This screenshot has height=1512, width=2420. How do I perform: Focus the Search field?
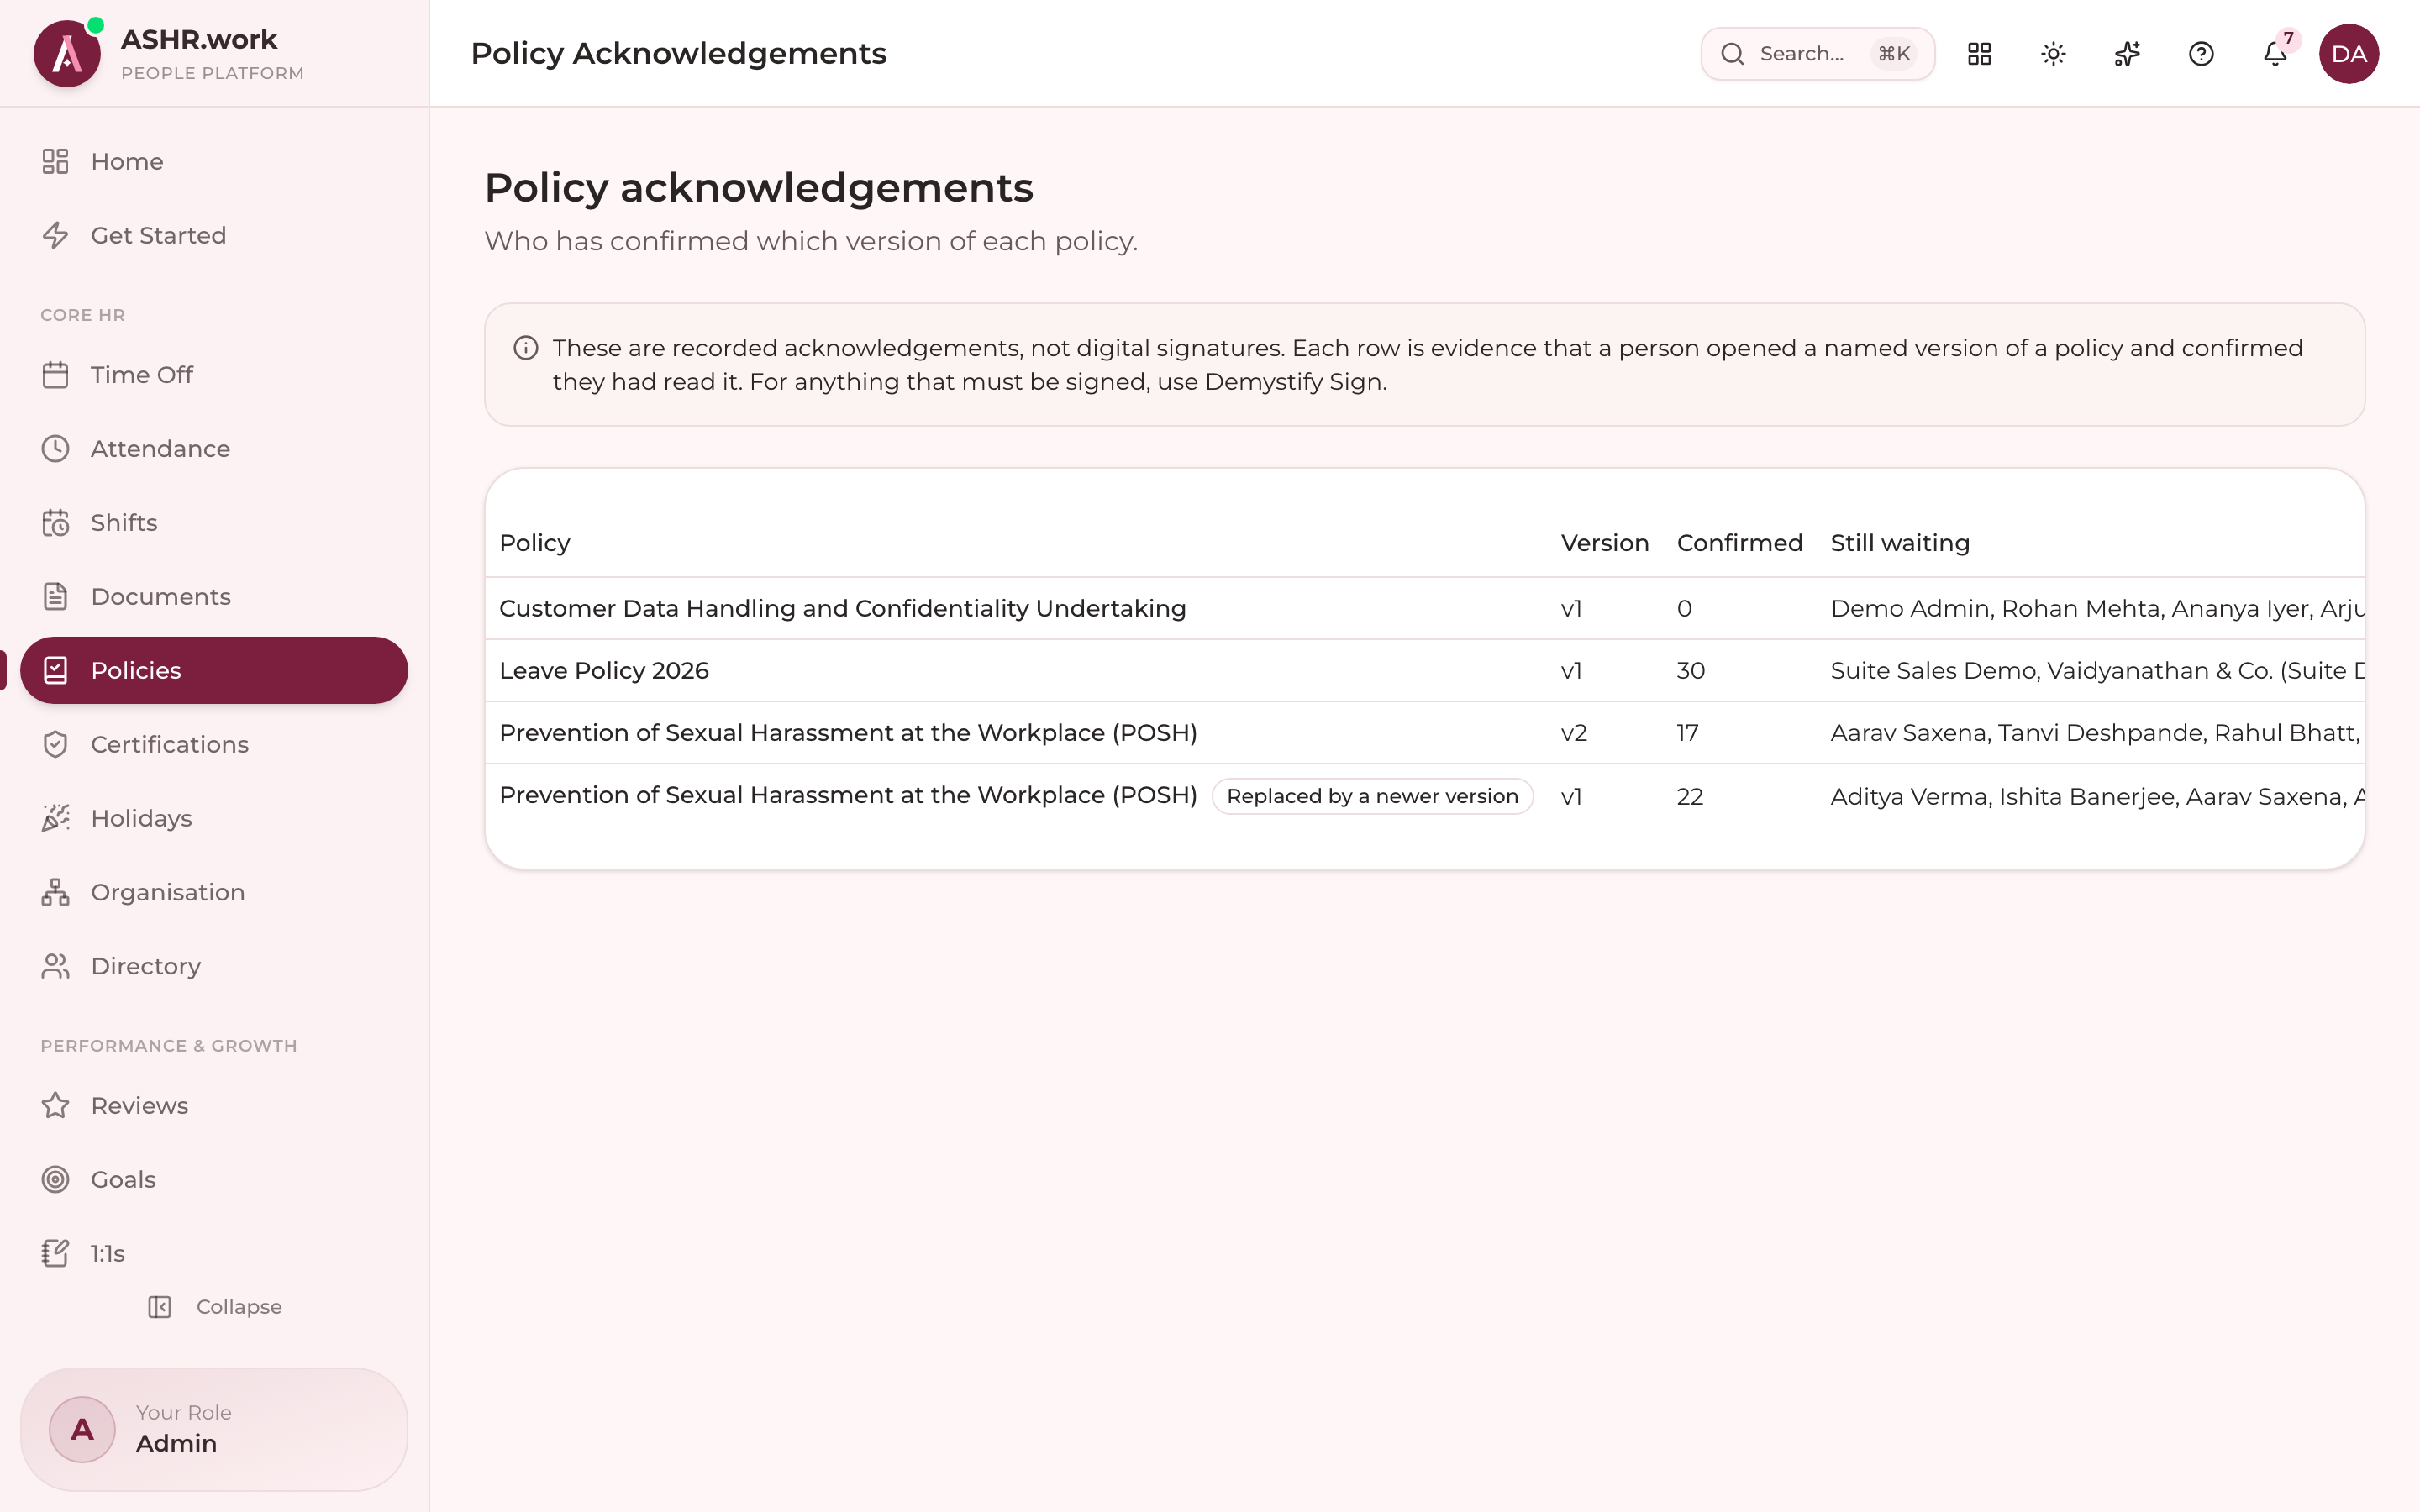(1817, 54)
